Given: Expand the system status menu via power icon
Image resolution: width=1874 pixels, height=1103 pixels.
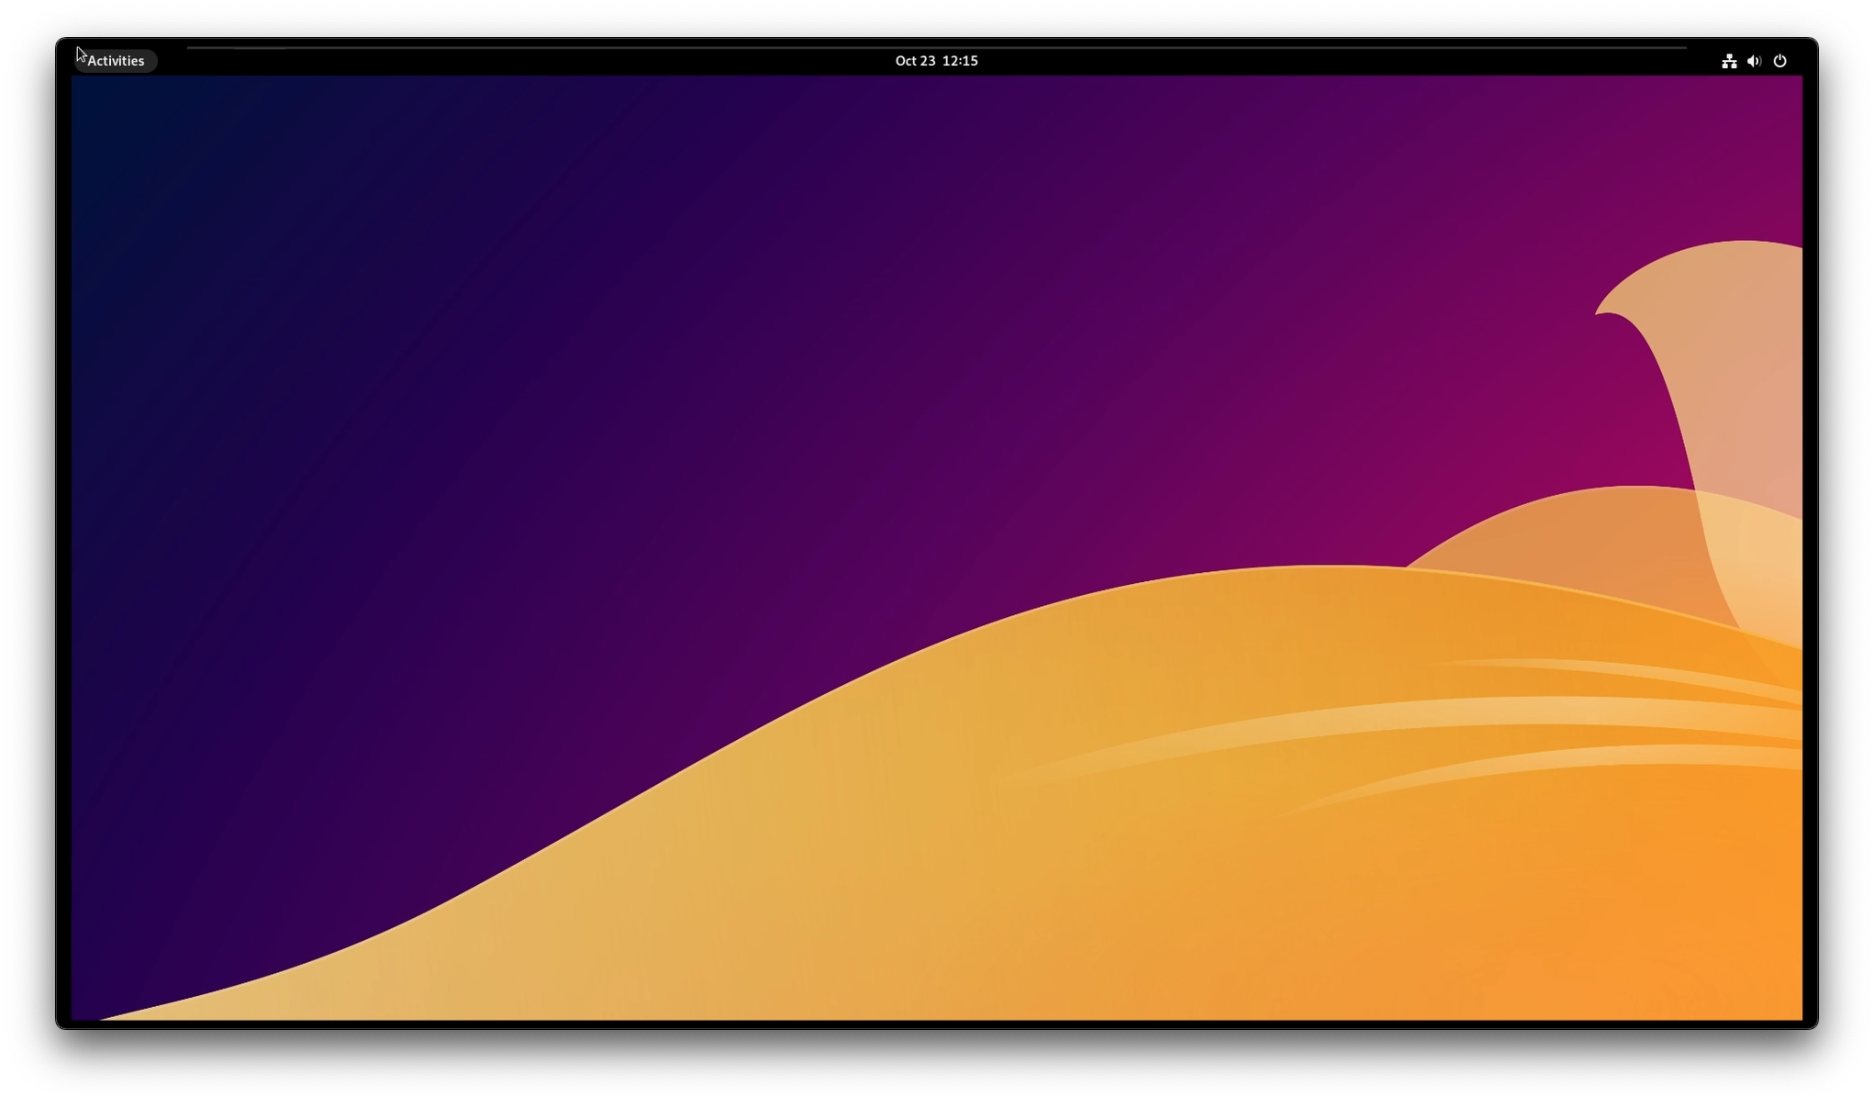Looking at the screenshot, I should (x=1780, y=61).
